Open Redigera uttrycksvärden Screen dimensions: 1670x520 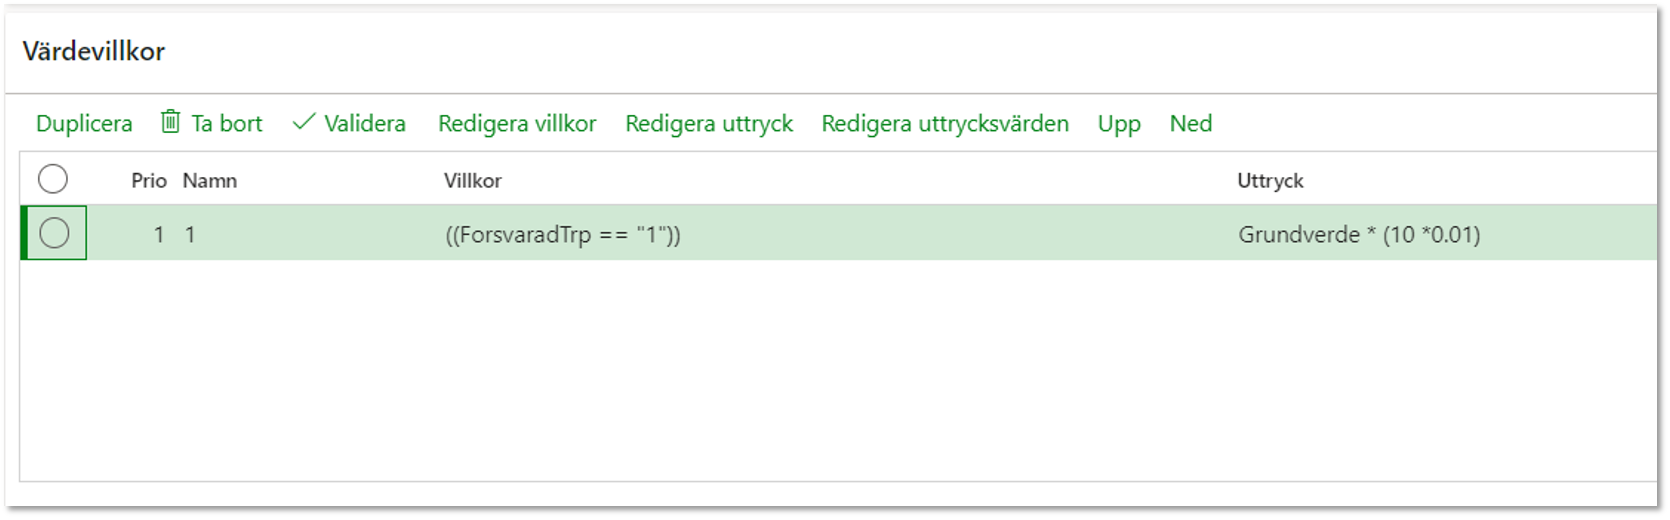[x=945, y=123]
